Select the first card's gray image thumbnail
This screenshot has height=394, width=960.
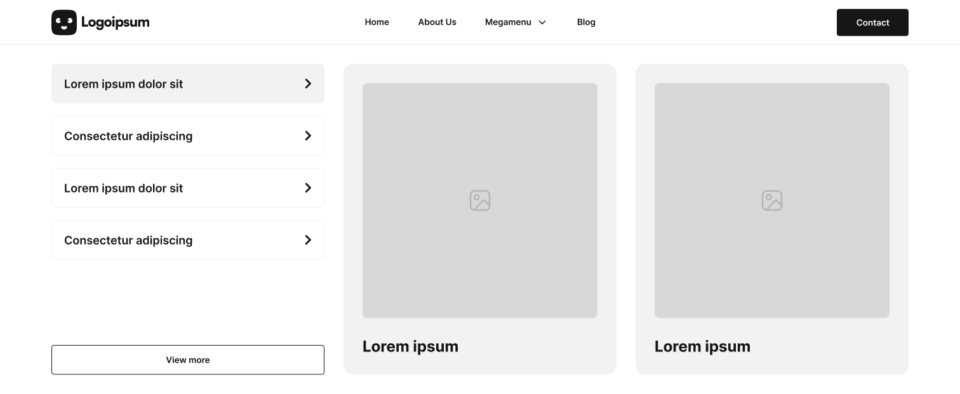pos(480,201)
